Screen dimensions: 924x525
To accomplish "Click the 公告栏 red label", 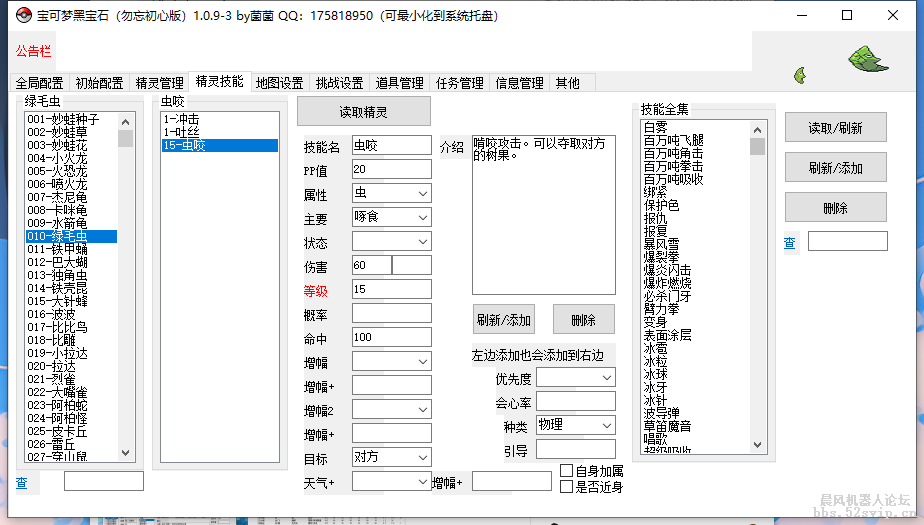I will [x=33, y=51].
